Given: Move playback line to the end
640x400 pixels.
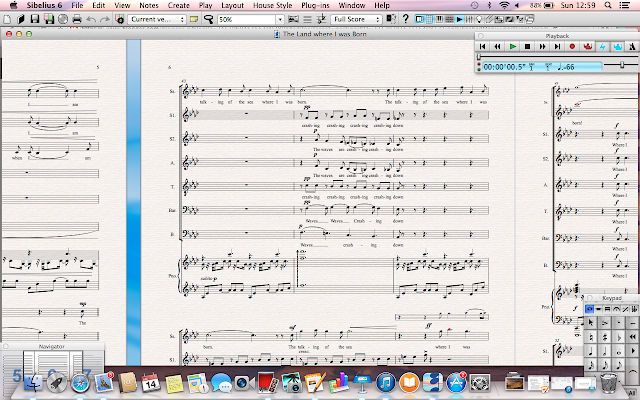Looking at the screenshot, I should click(557, 47).
